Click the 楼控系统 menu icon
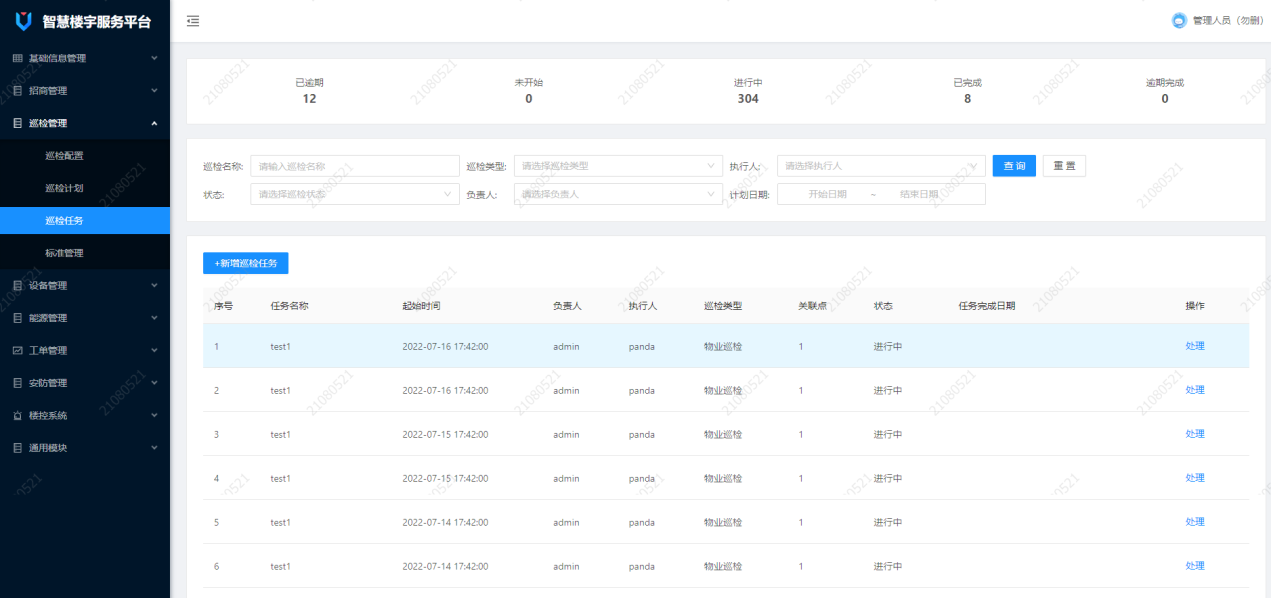This screenshot has width=1271, height=598. (17, 416)
